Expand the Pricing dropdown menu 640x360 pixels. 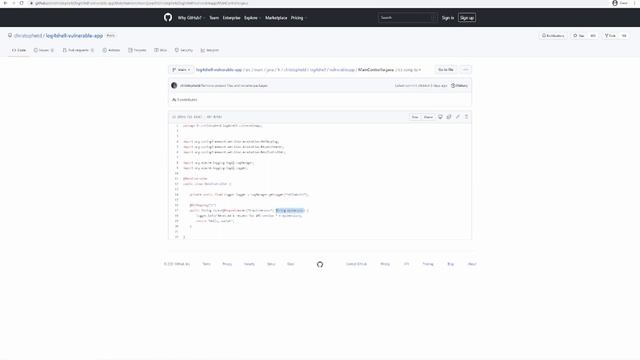pos(298,18)
